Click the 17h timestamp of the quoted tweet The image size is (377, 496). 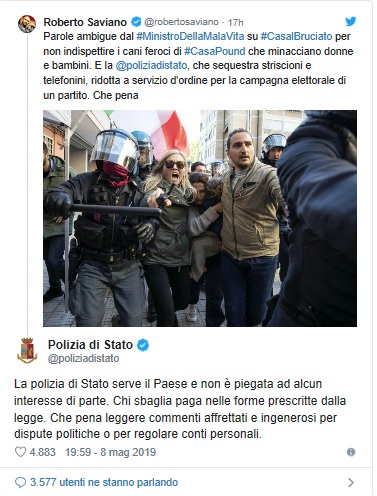(236, 22)
